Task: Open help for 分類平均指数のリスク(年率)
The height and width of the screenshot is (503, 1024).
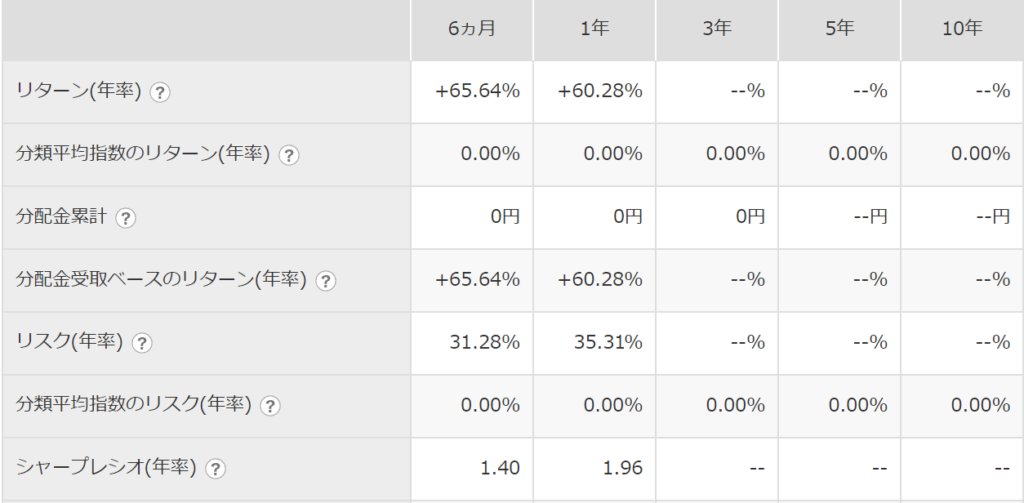Action: coord(270,406)
